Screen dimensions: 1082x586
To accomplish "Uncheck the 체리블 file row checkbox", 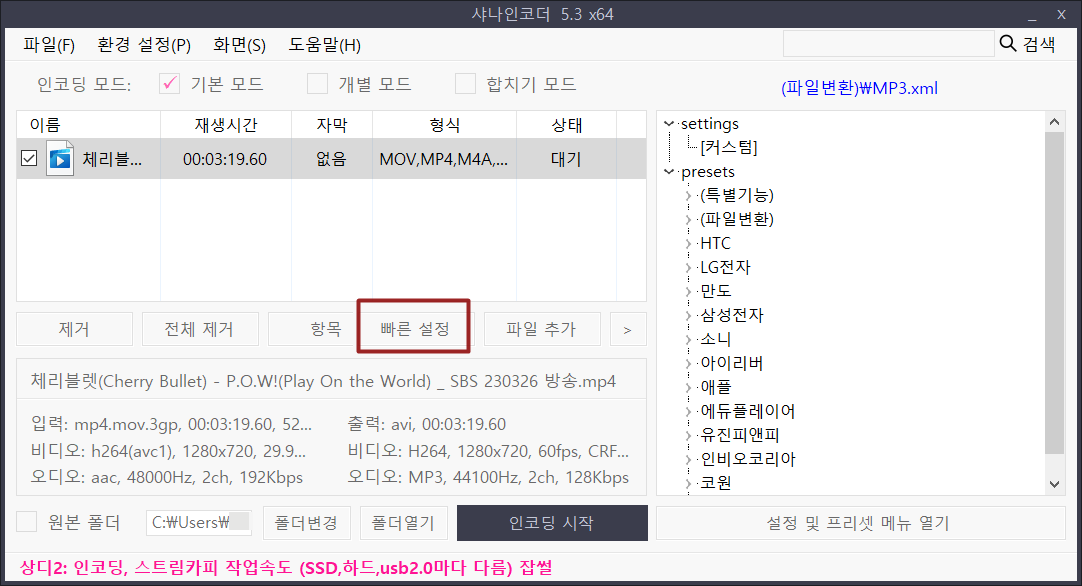I will (29, 159).
